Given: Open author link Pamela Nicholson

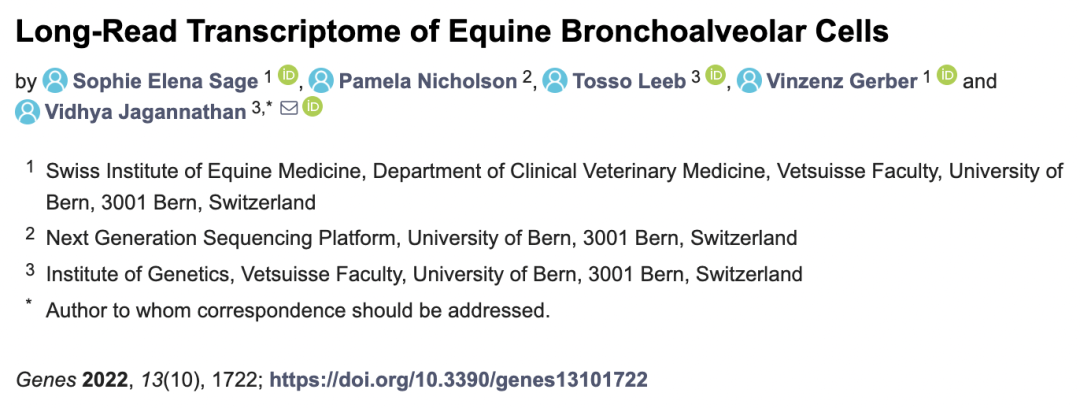Looking at the screenshot, I should click(x=428, y=82).
